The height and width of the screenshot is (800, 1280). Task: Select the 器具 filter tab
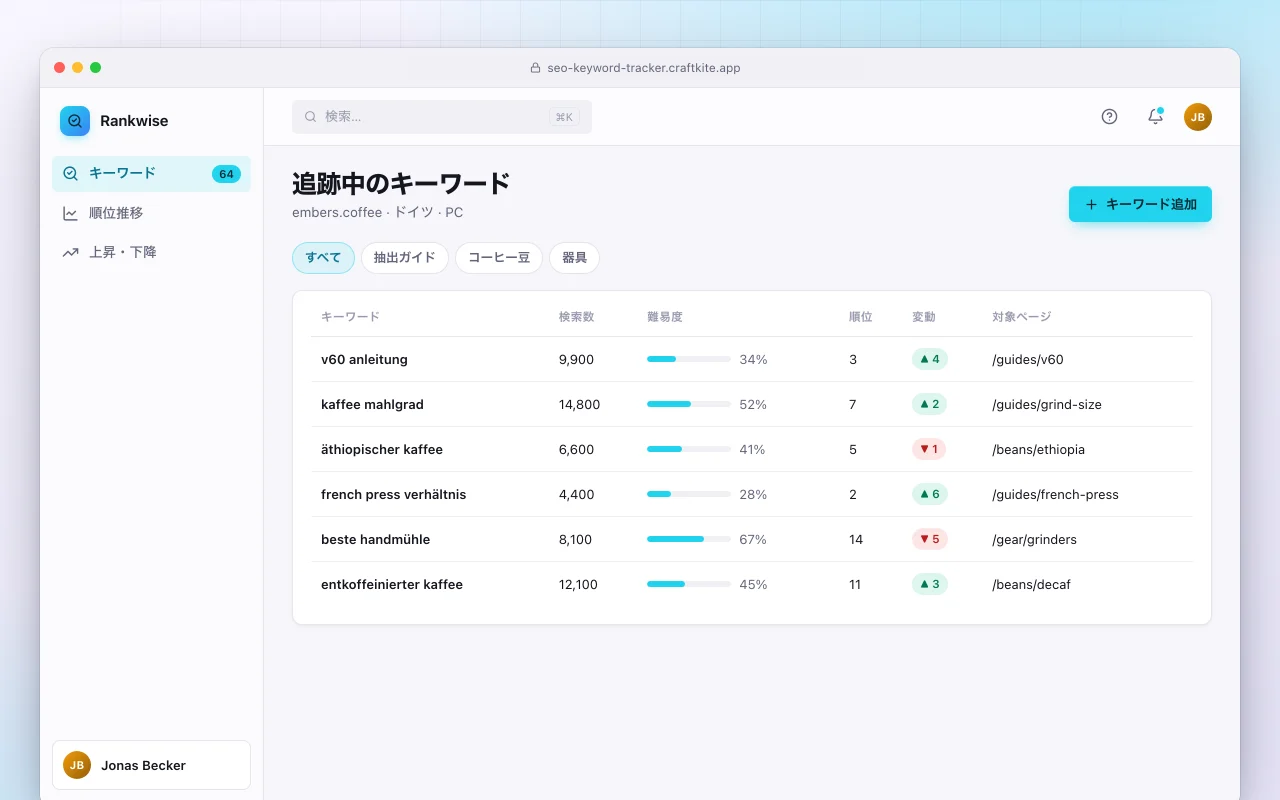574,257
